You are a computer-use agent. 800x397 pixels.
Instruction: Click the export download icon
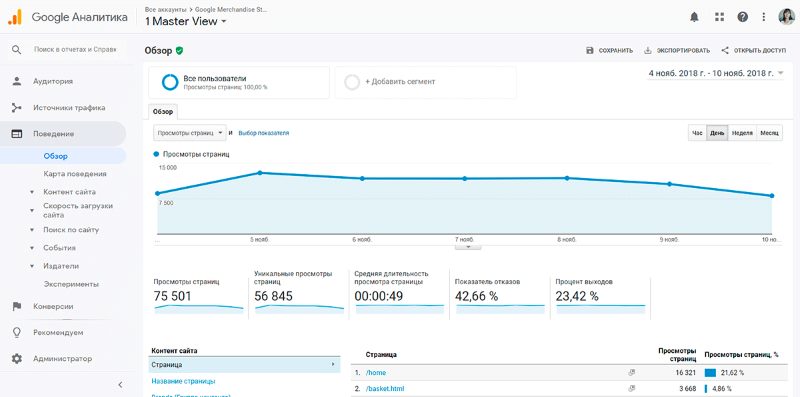coord(648,51)
